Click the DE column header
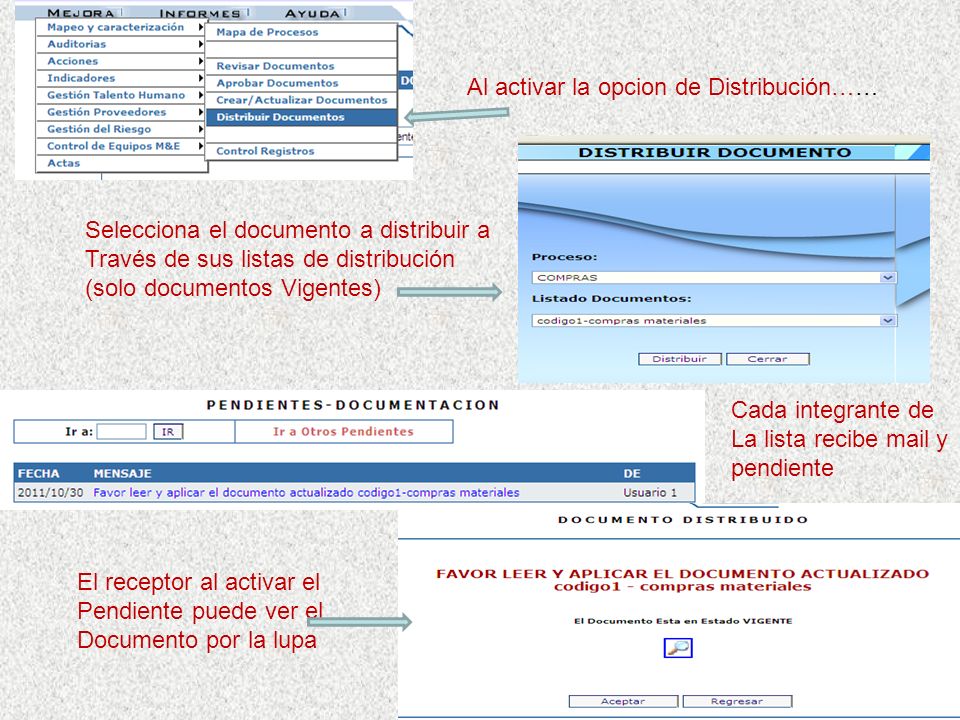Screen dimensions: 960x720 [x=632, y=474]
